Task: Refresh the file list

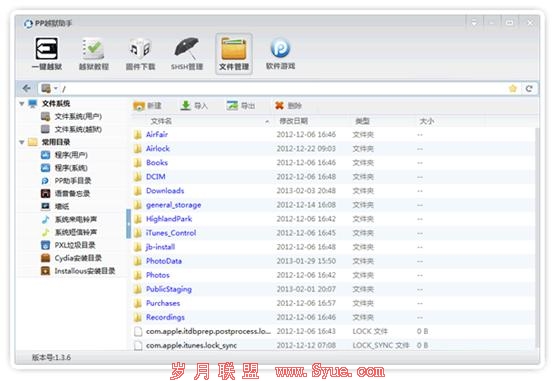Action: (x=529, y=89)
